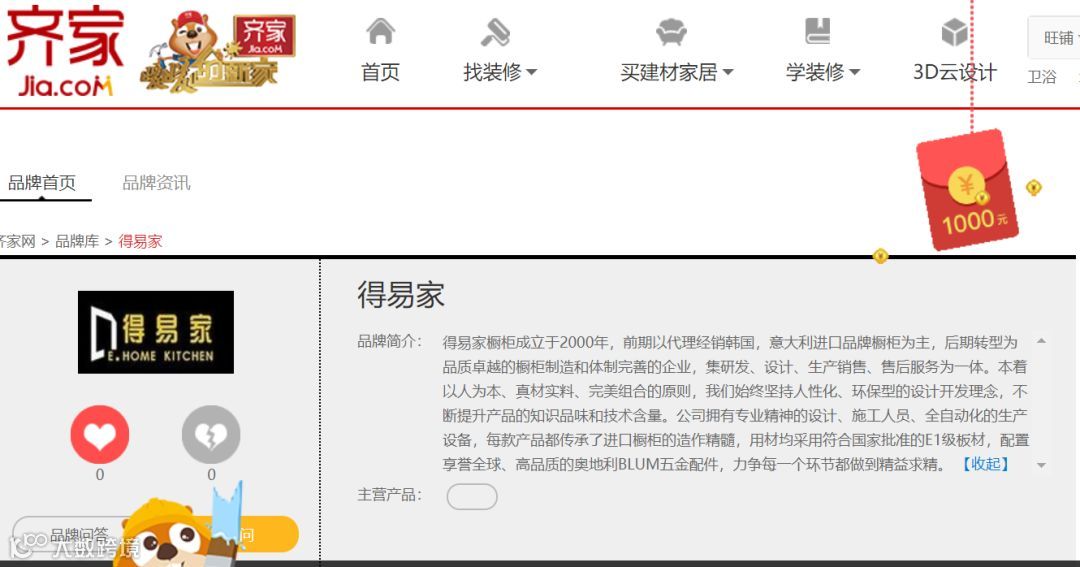Viewport: 1080px width, 567px height.
Task: Open the 首页 navigation item
Action: [380, 72]
